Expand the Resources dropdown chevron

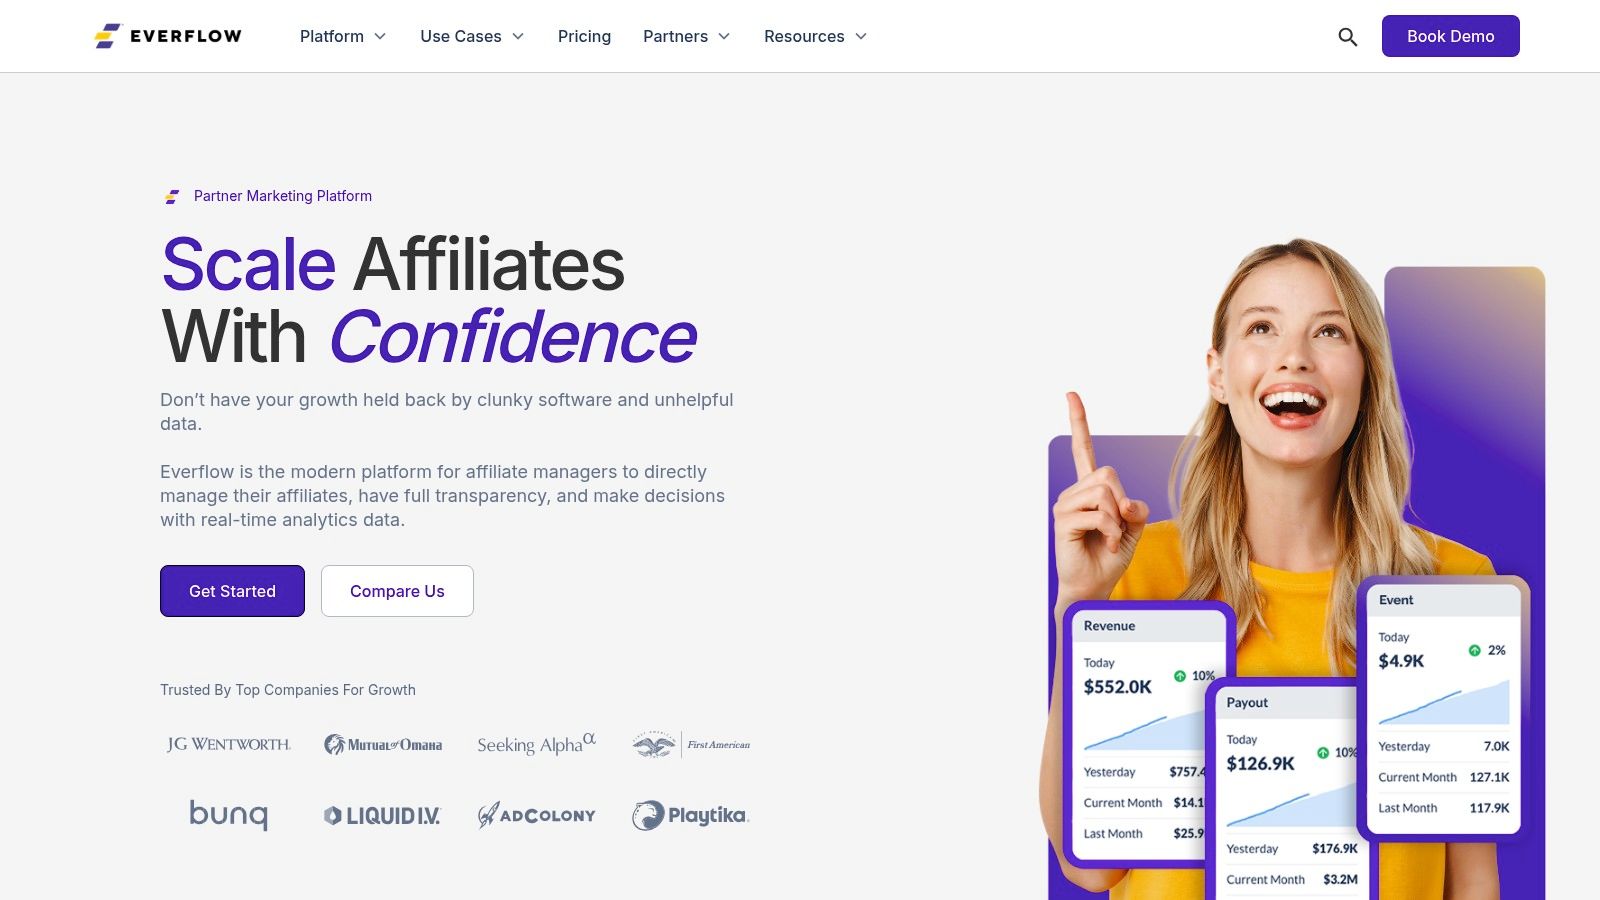861,36
